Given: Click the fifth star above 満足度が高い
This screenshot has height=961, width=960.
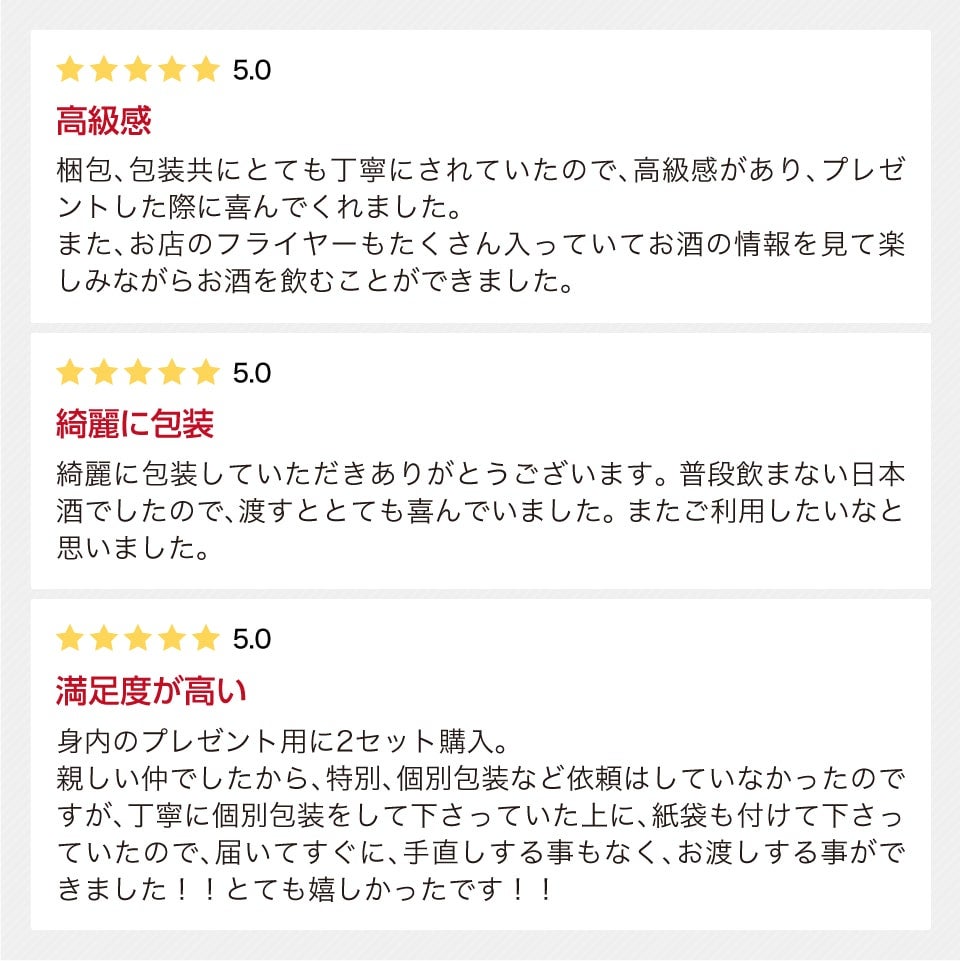Looking at the screenshot, I should (x=205, y=638).
